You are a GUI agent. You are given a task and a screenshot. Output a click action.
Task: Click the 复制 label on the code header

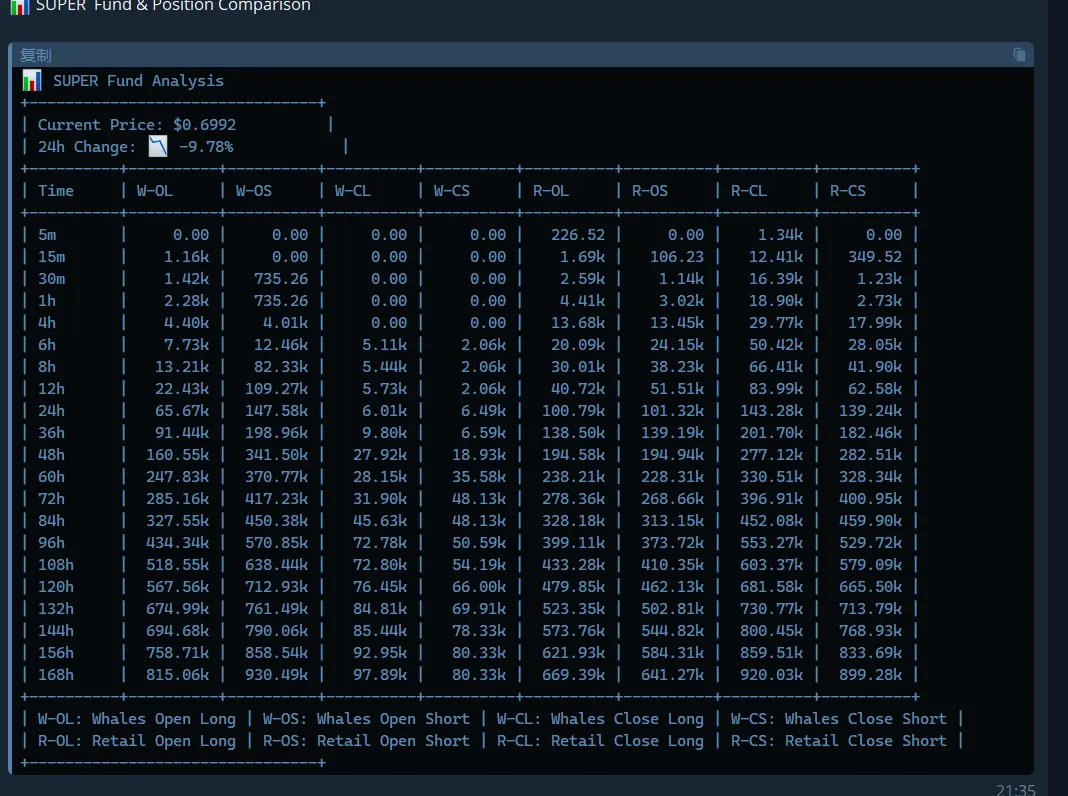click(36, 56)
